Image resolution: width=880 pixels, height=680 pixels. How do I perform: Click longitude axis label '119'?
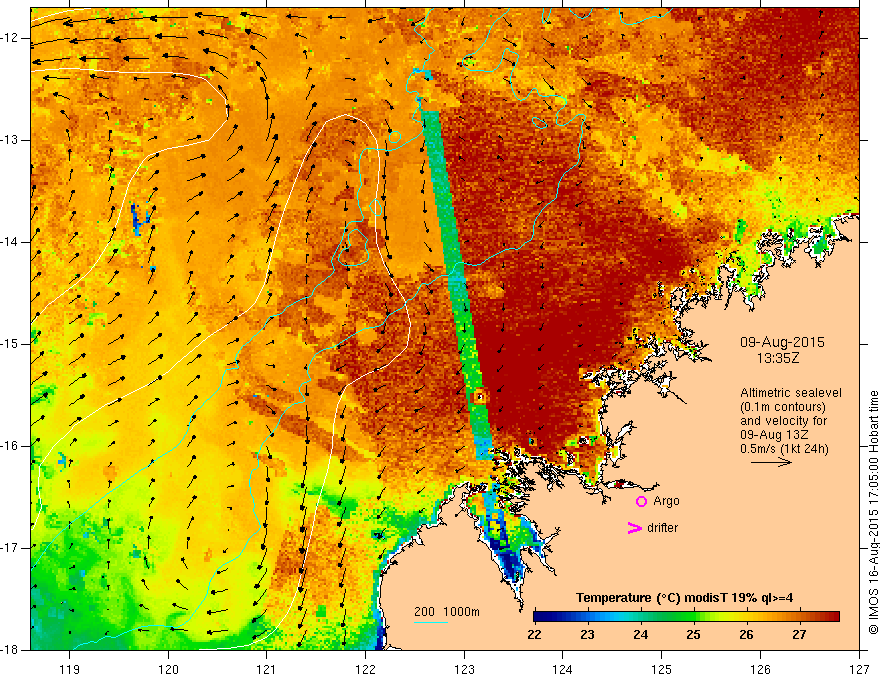point(70,669)
